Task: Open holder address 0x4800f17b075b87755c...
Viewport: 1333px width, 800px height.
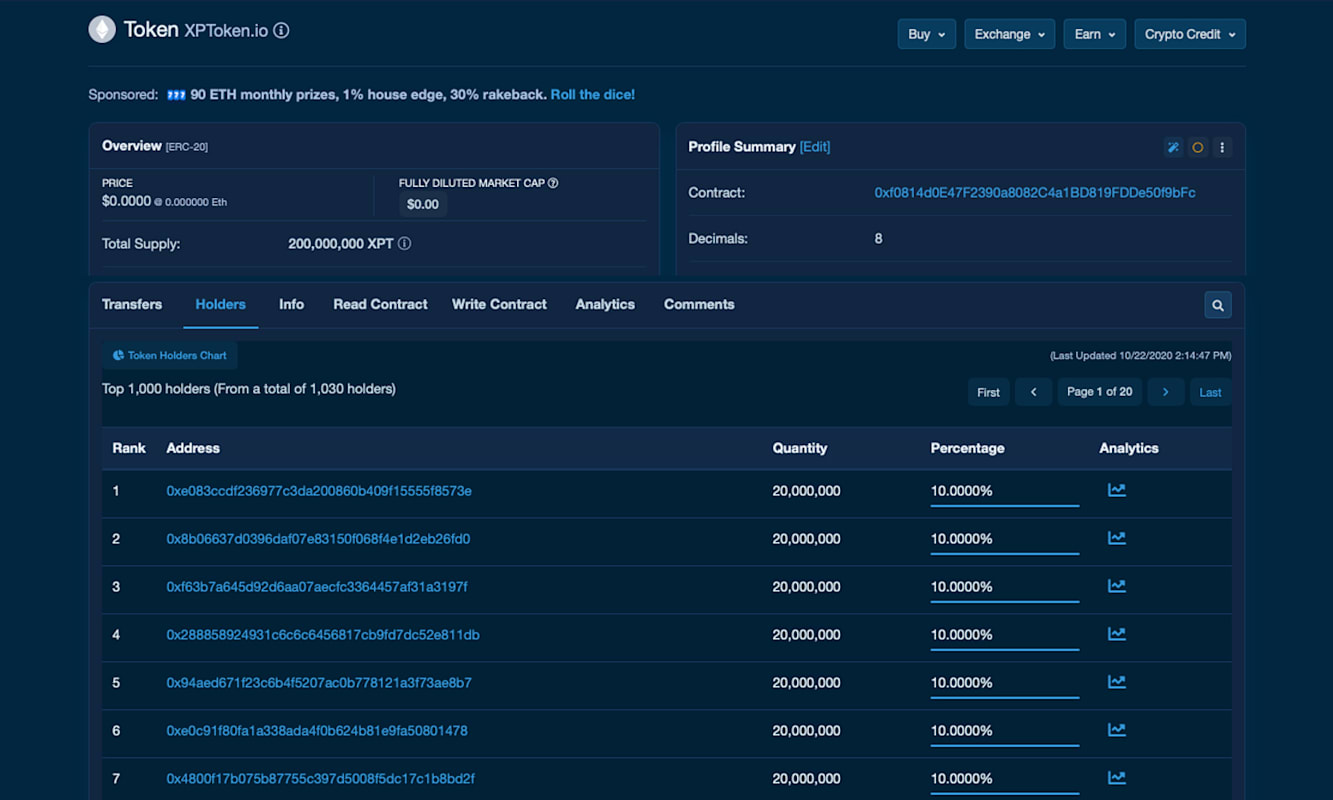Action: pos(320,779)
